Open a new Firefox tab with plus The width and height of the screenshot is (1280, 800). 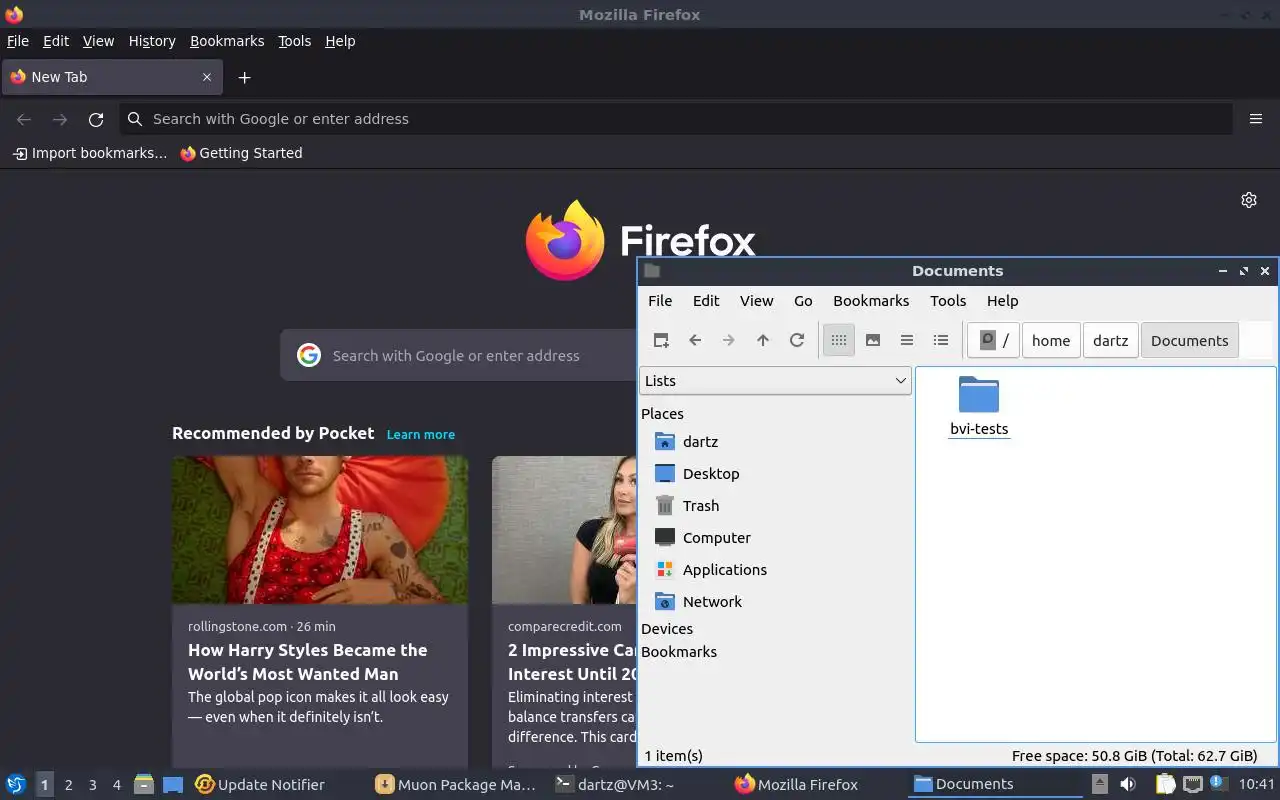click(244, 77)
